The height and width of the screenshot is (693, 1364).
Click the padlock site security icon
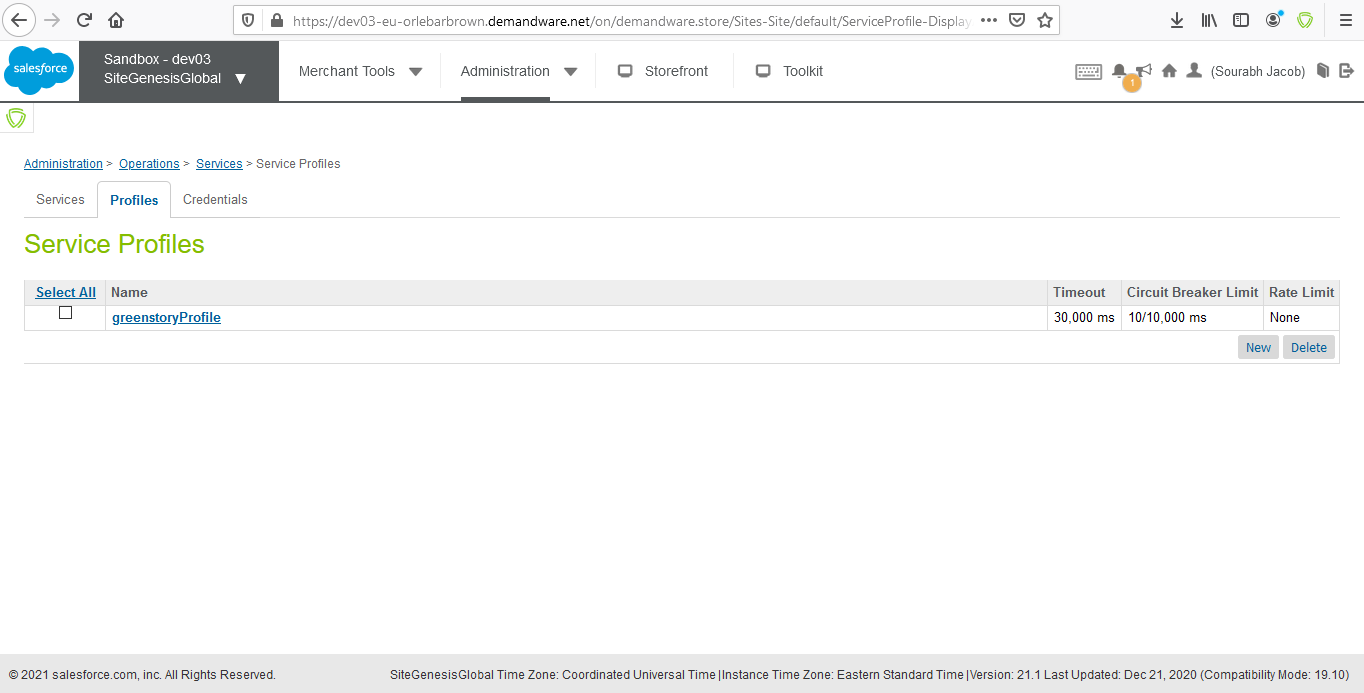tap(276, 20)
